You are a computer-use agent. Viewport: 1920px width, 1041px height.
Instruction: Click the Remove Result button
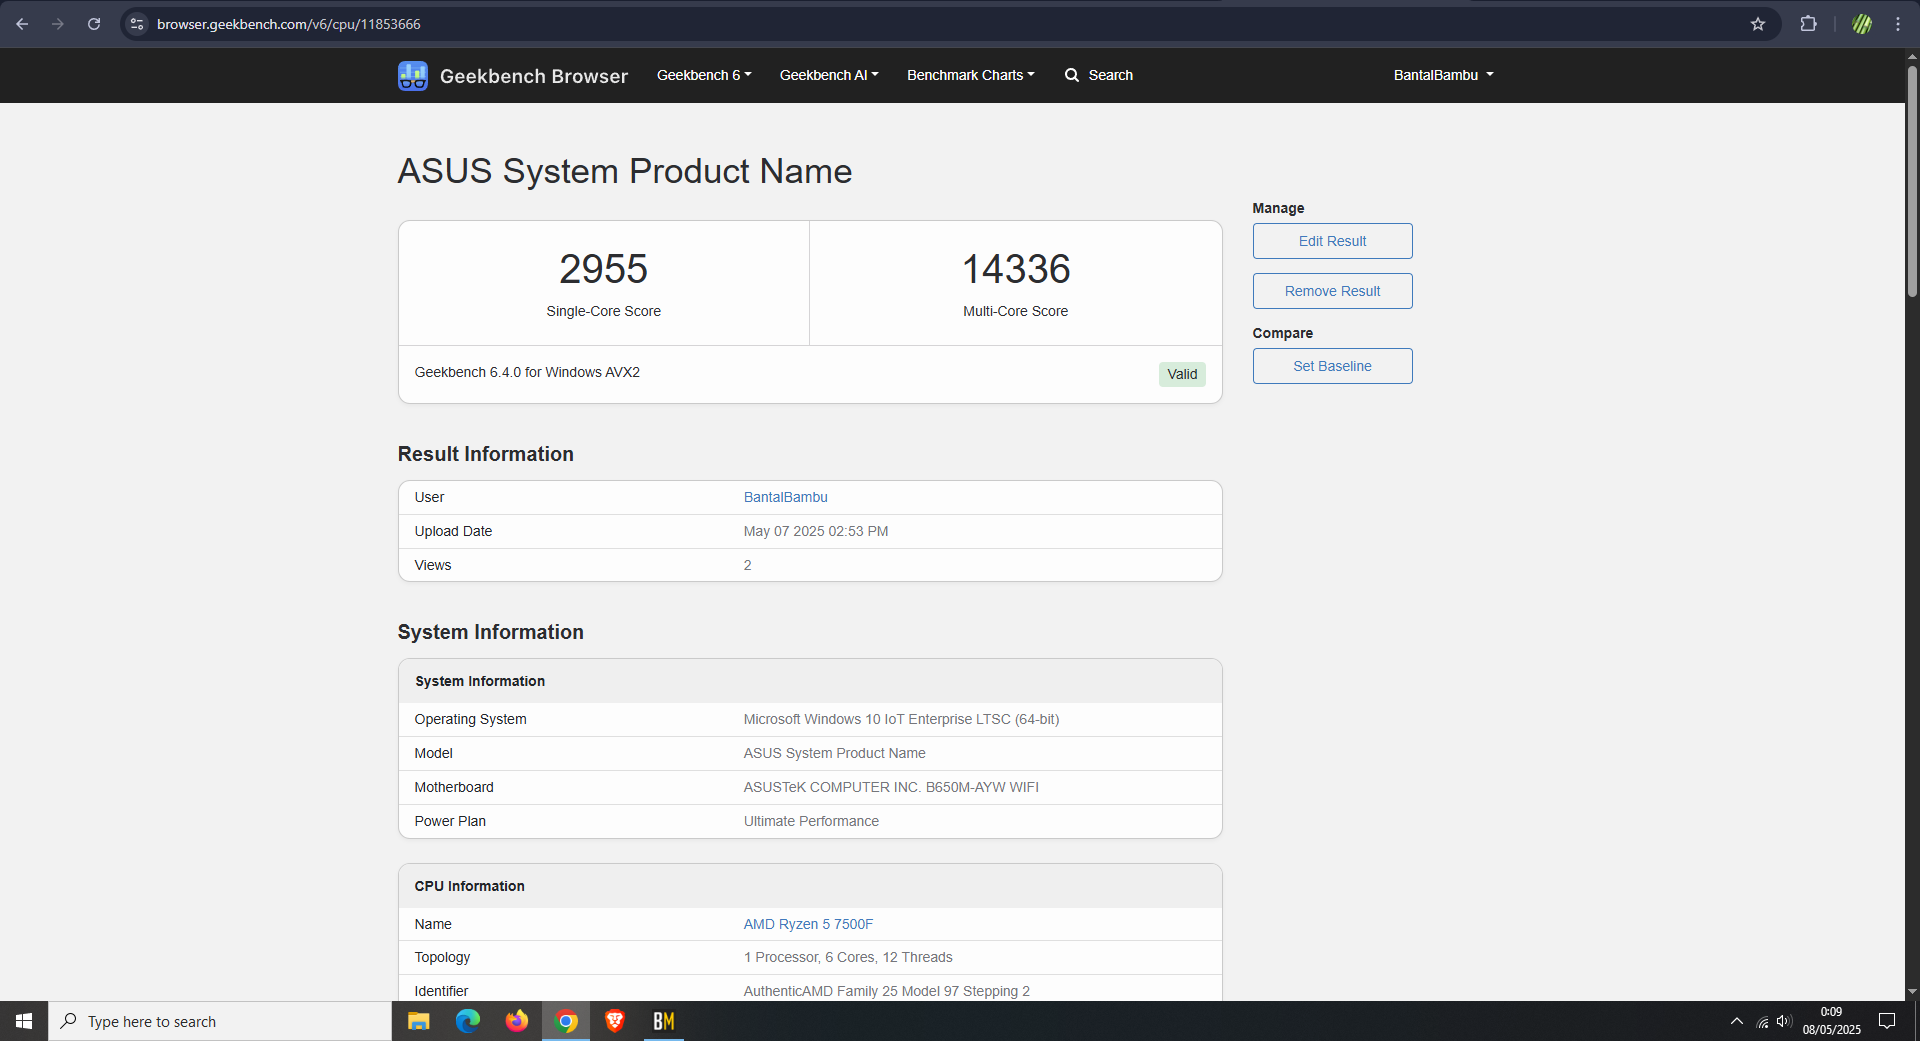(1332, 291)
